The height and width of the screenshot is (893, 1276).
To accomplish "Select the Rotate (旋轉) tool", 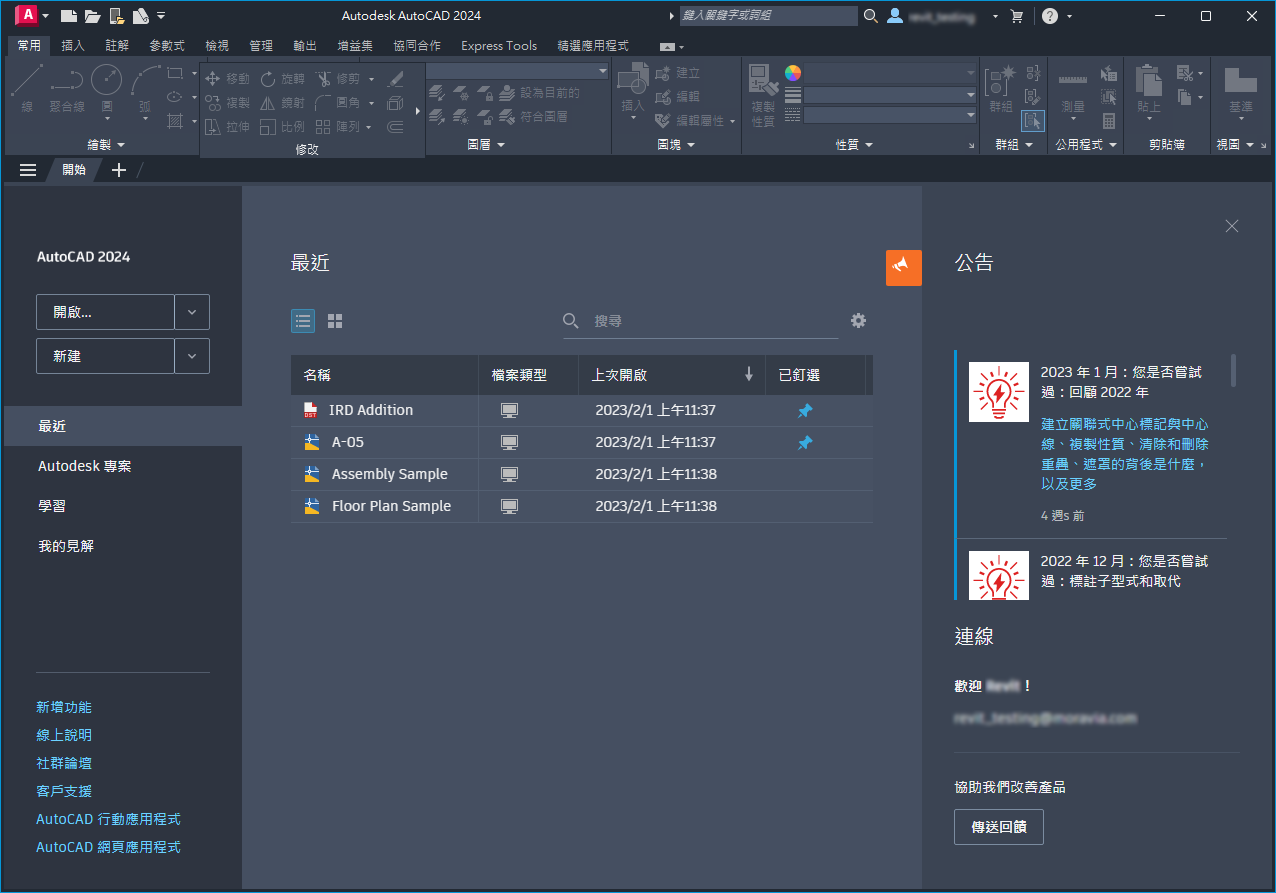I will 282,79.
